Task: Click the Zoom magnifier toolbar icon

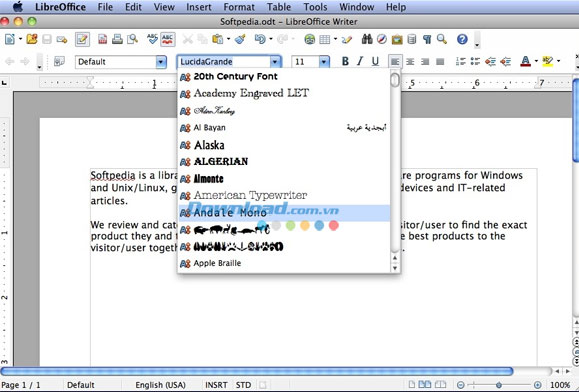Action: [442, 39]
